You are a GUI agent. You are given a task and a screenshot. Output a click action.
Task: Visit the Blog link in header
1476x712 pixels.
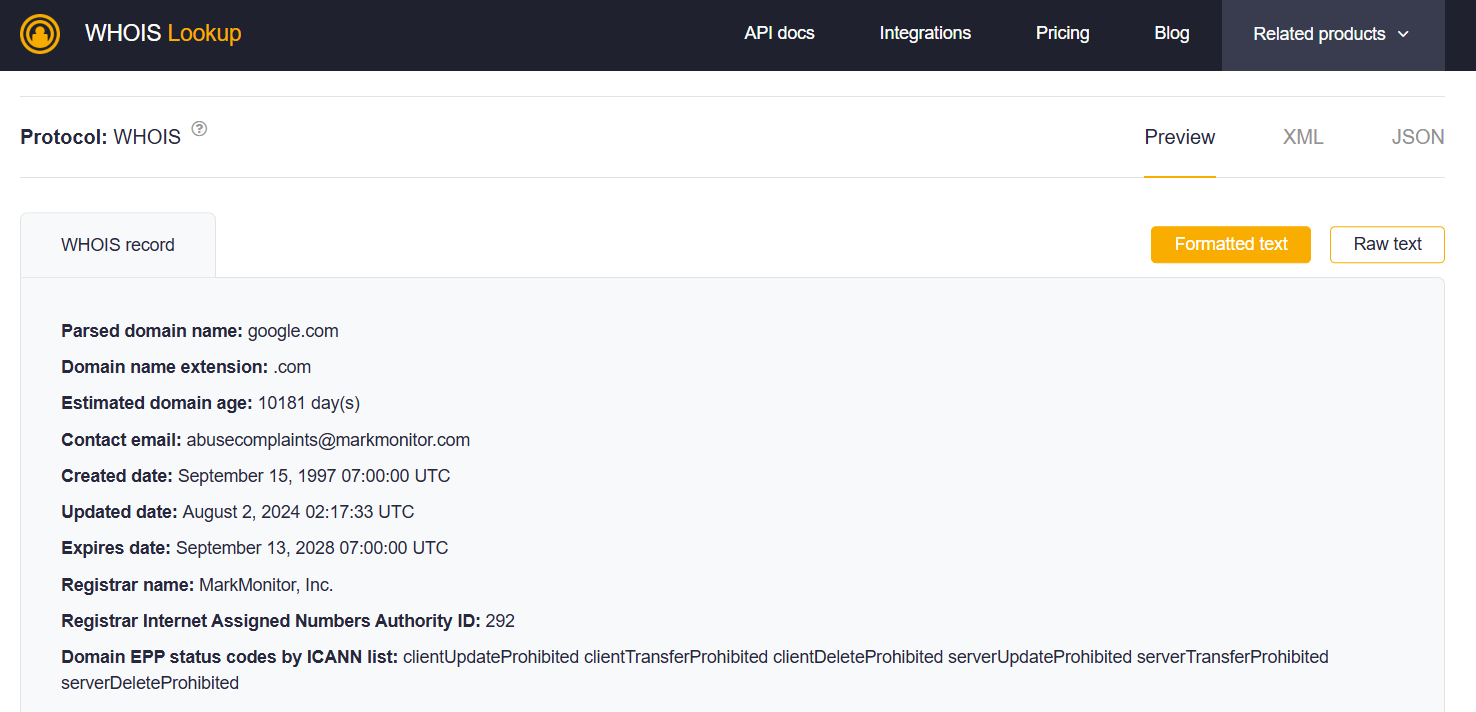1172,33
